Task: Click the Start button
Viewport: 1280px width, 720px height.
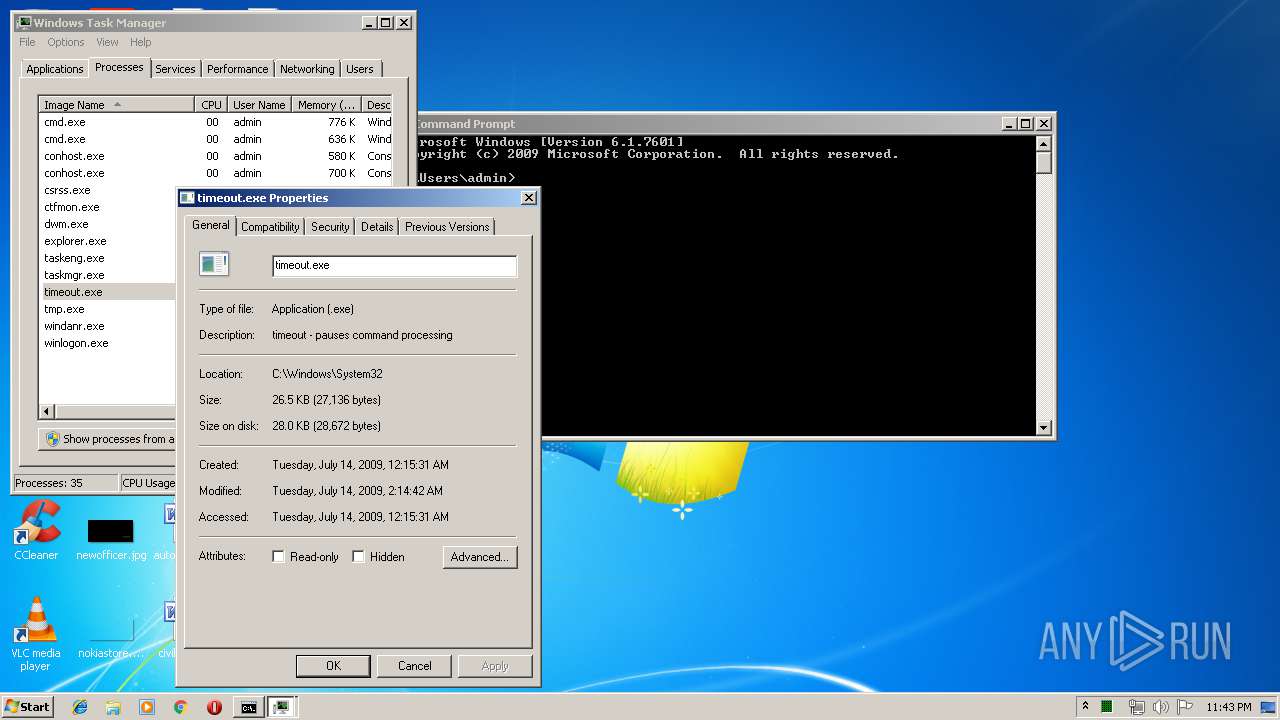Action: coord(27,707)
